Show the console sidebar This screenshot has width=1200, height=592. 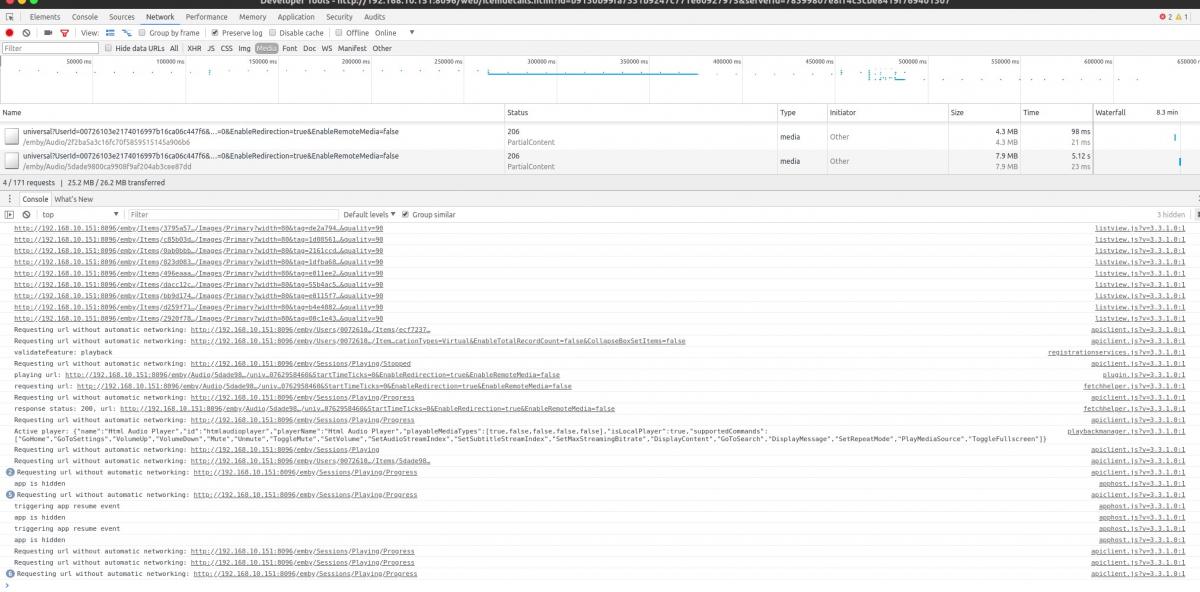coord(9,215)
